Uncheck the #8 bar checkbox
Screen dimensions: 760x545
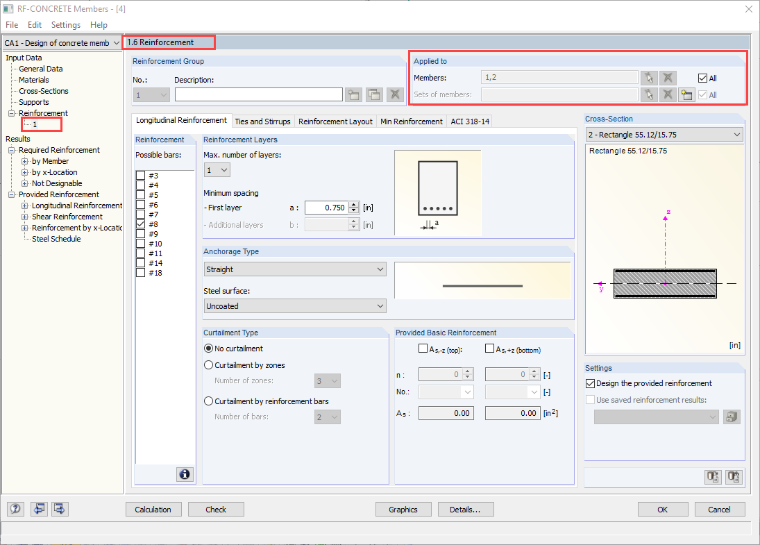tap(141, 224)
